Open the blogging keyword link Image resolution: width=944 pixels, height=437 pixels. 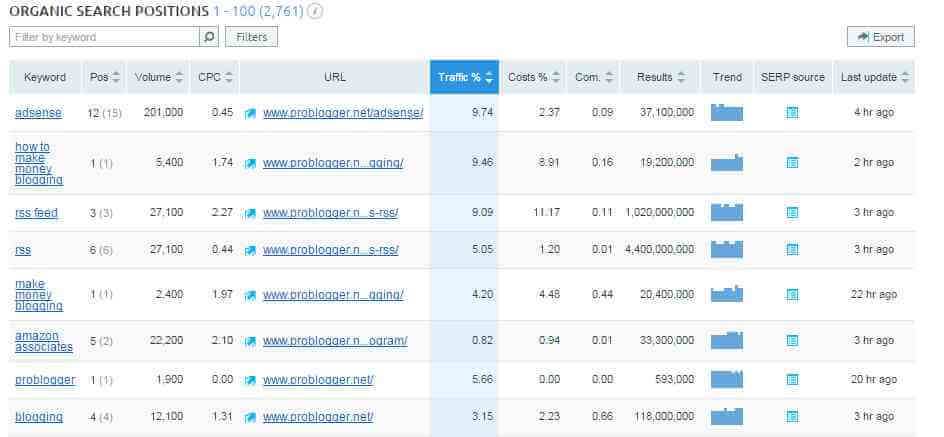[x=39, y=417]
